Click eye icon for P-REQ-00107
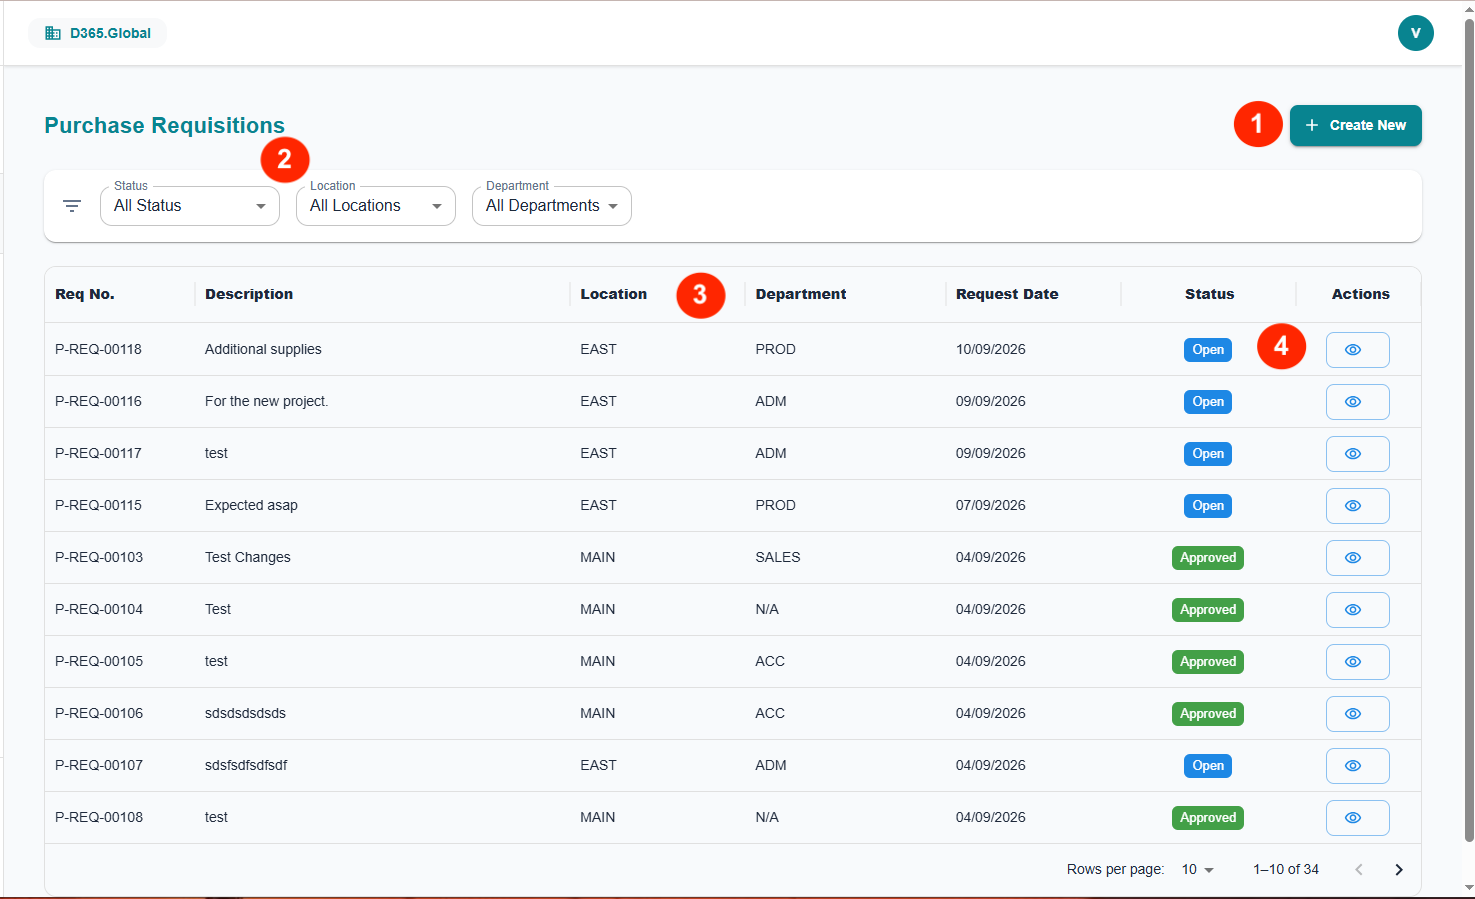The height and width of the screenshot is (899, 1475). [1357, 766]
